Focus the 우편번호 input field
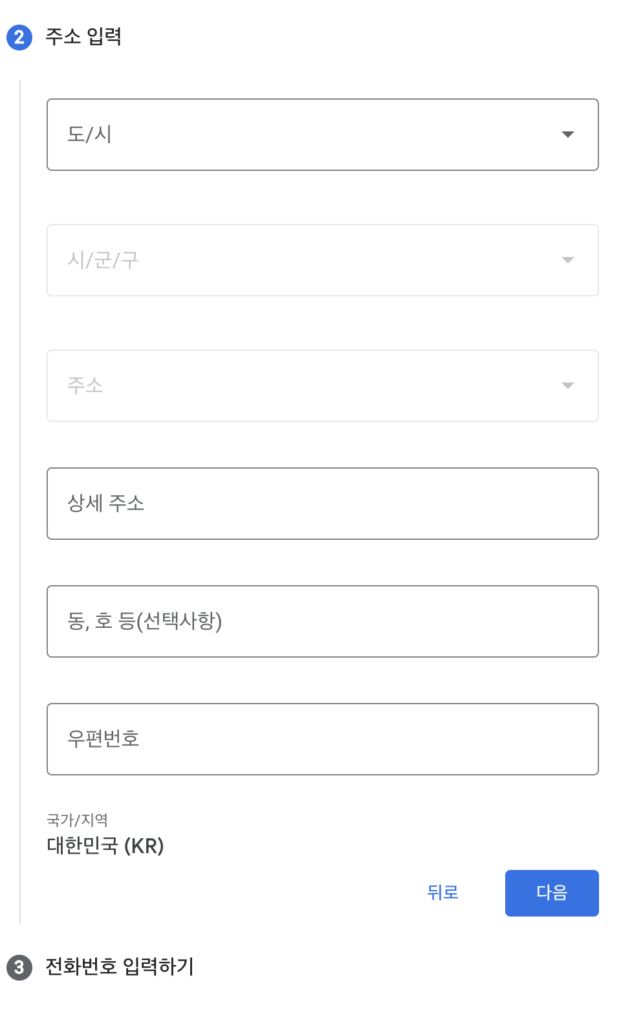621x1024 pixels. pyautogui.click(x=322, y=739)
